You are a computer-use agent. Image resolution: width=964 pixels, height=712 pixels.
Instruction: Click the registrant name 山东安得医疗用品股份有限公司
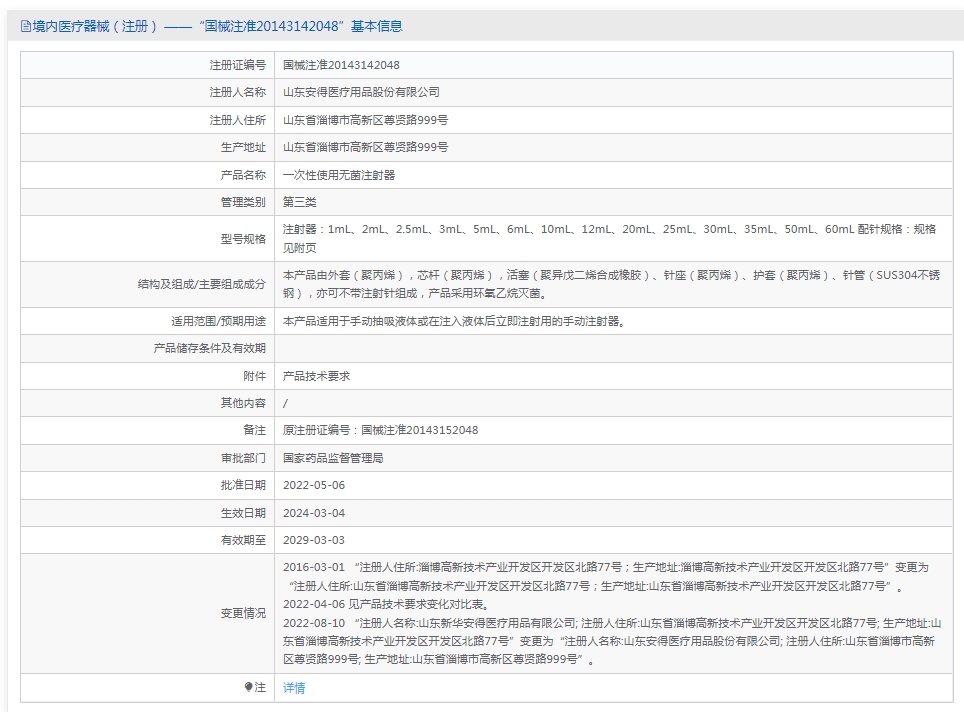(x=362, y=92)
